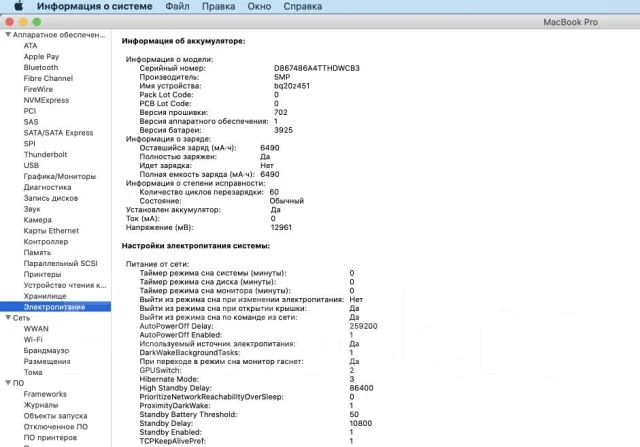Click serial number D867486A4TTHDWCB3
The width and height of the screenshot is (640, 447).
[x=317, y=68]
